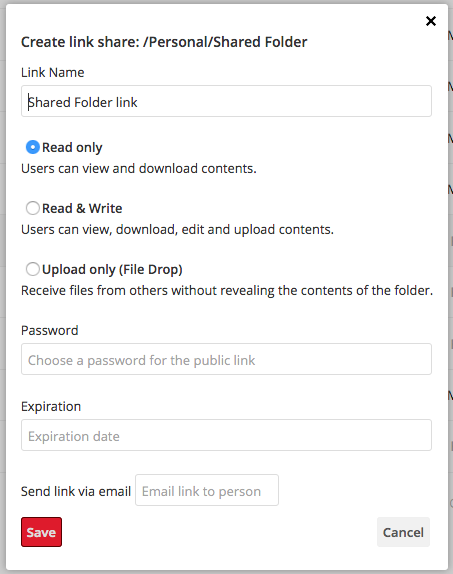Viewport: 453px width, 574px height.
Task: Click the "Password" field label
Action: coord(50,330)
